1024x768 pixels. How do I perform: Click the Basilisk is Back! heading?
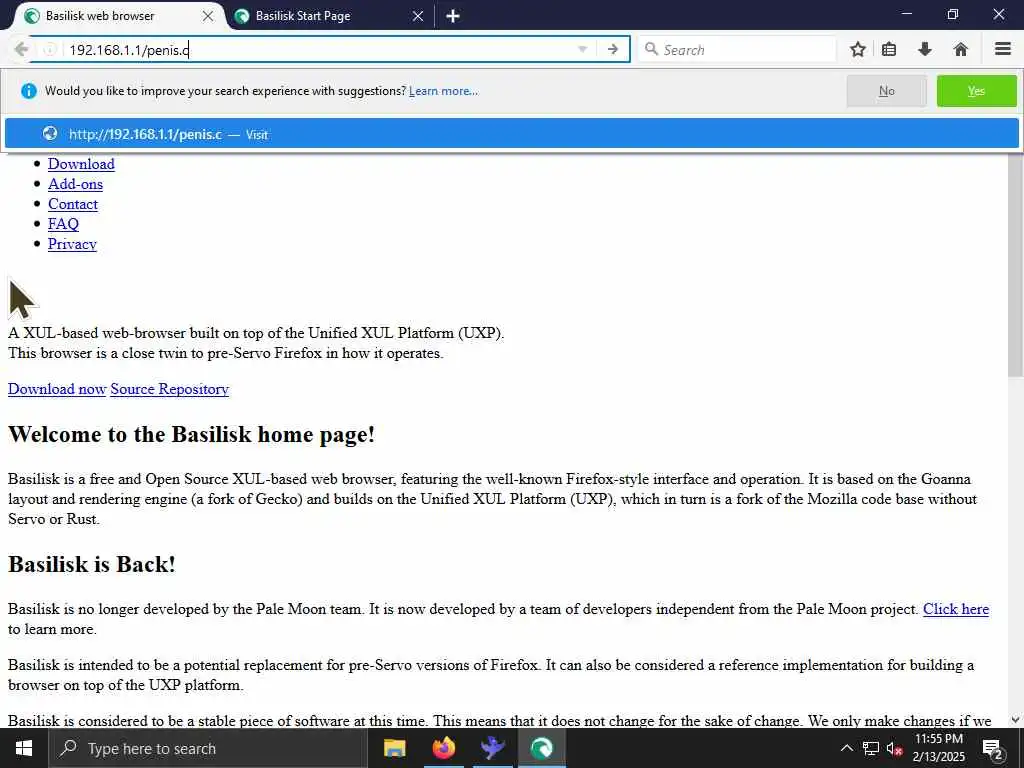91,564
